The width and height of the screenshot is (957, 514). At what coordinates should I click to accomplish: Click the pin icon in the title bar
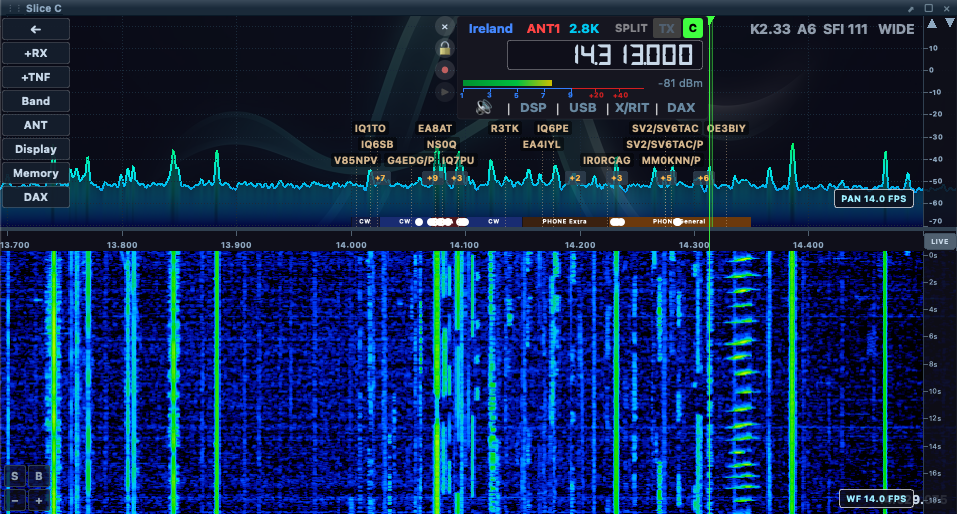click(x=911, y=9)
